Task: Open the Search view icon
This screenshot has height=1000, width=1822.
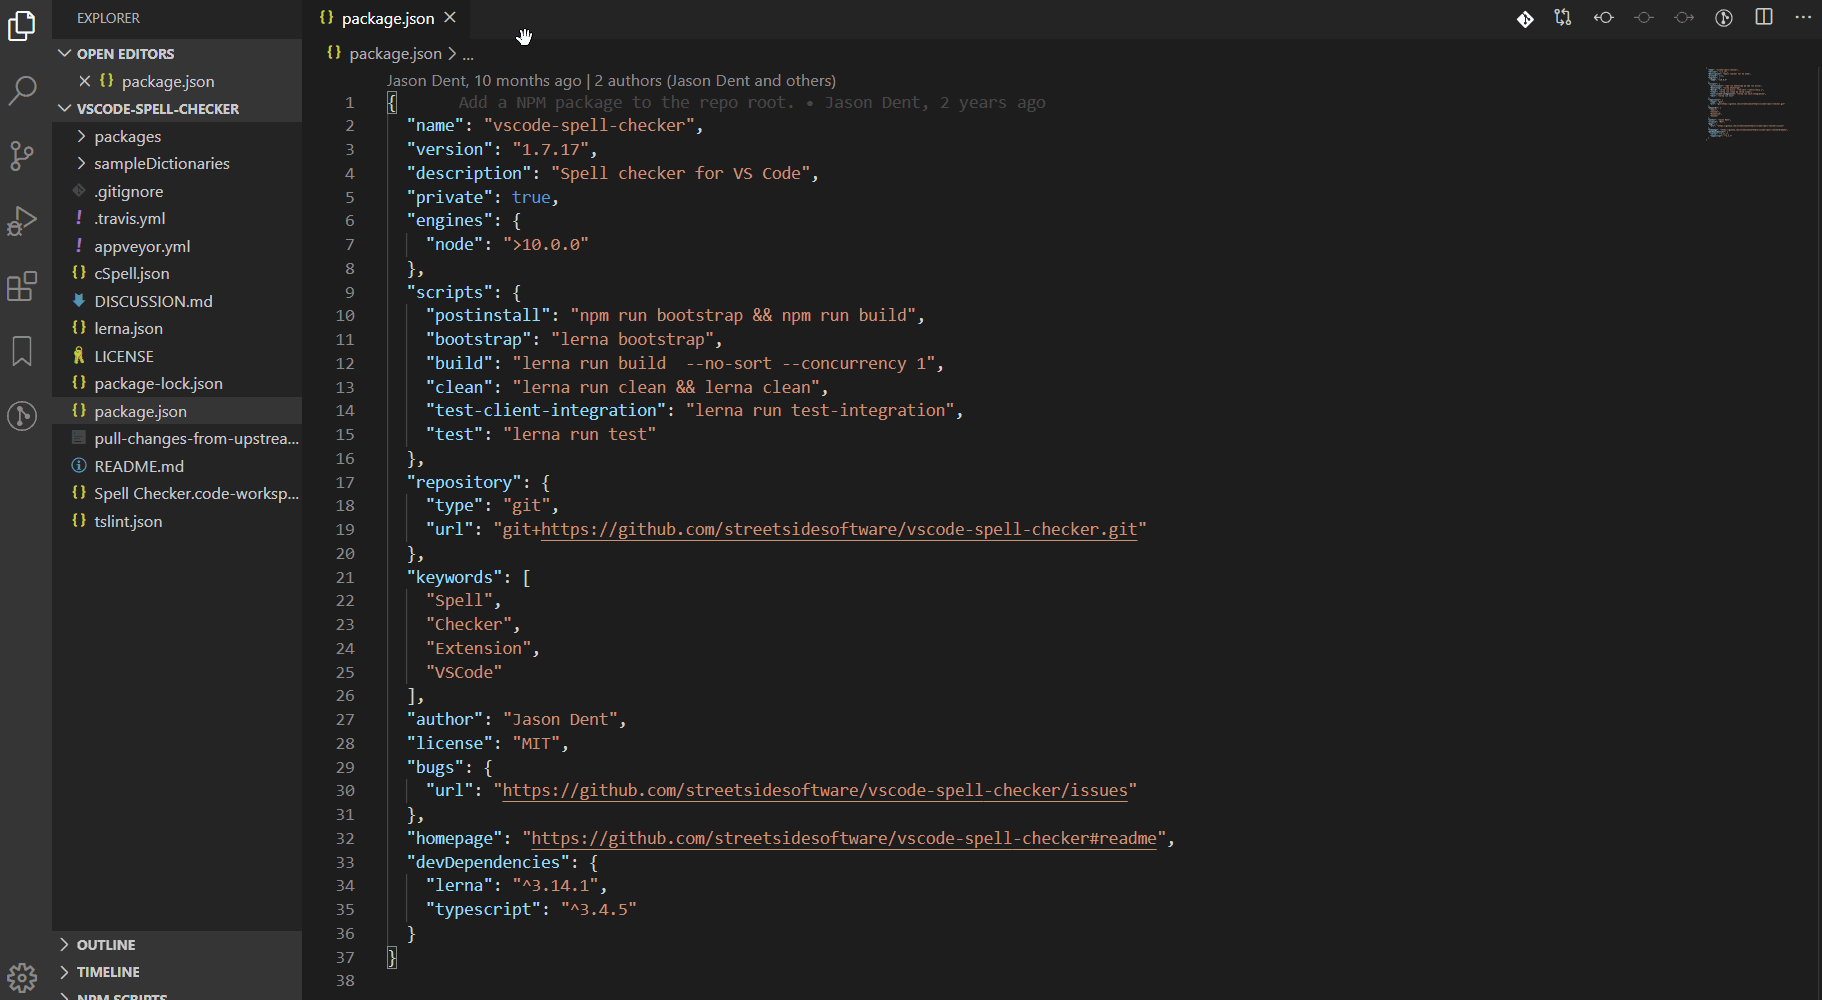Action: pos(22,91)
